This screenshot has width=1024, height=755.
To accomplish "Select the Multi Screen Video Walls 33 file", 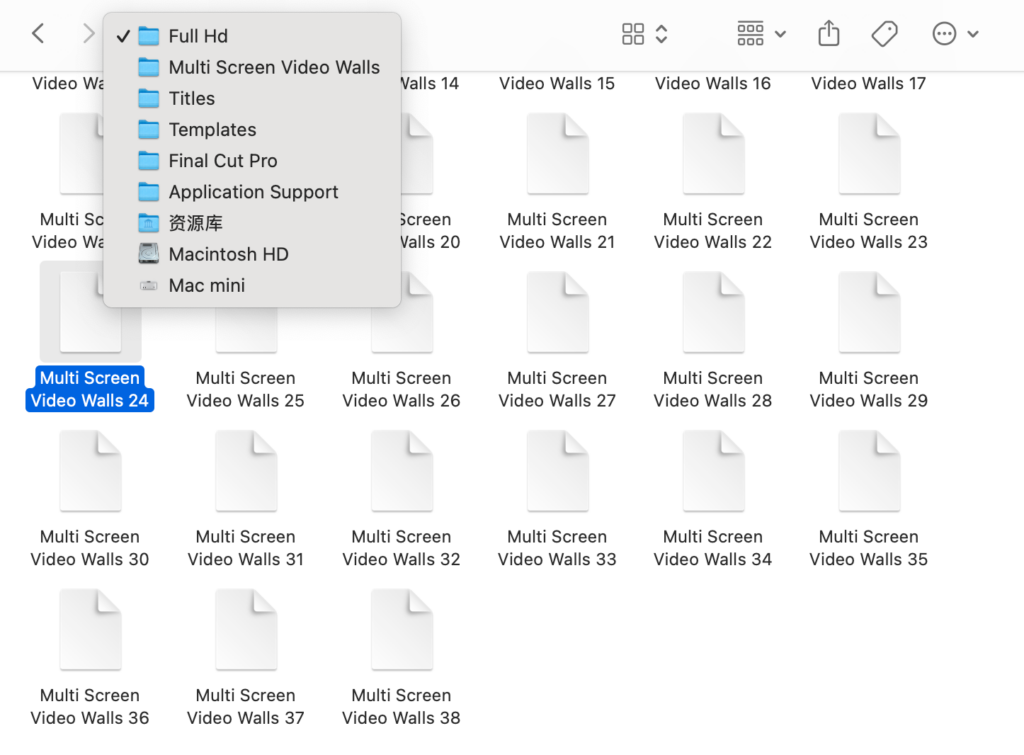I will click(x=557, y=471).
